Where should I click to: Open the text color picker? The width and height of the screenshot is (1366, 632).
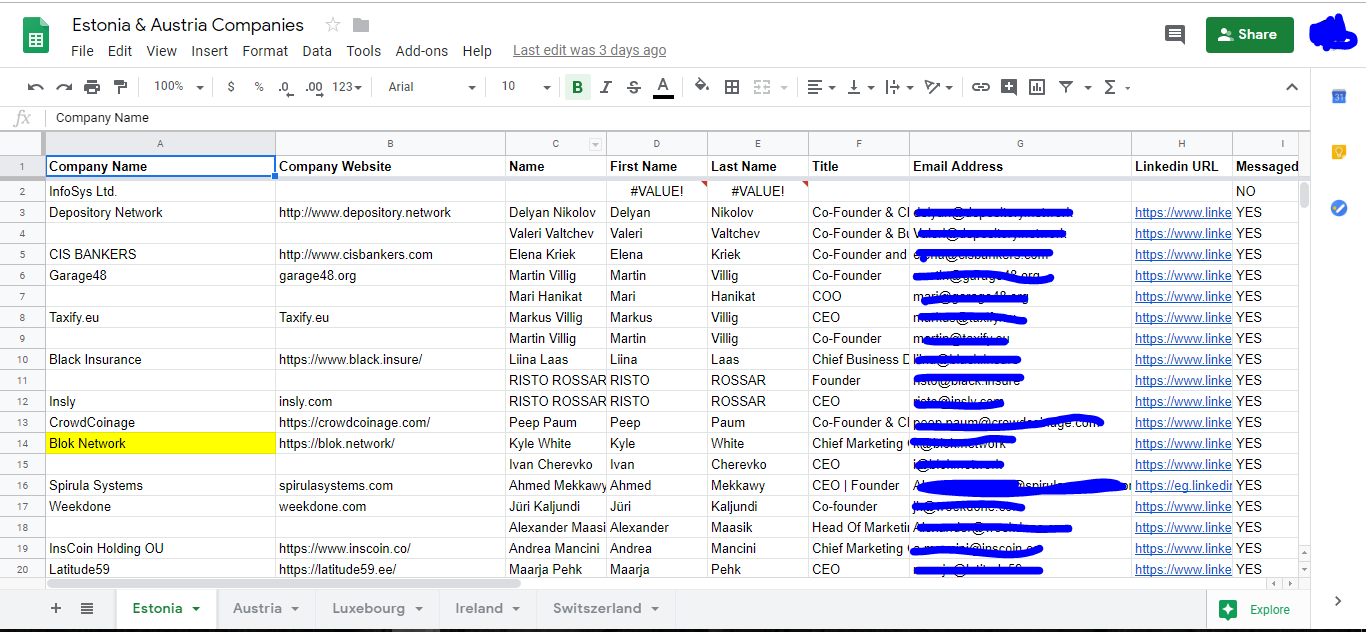[x=662, y=87]
